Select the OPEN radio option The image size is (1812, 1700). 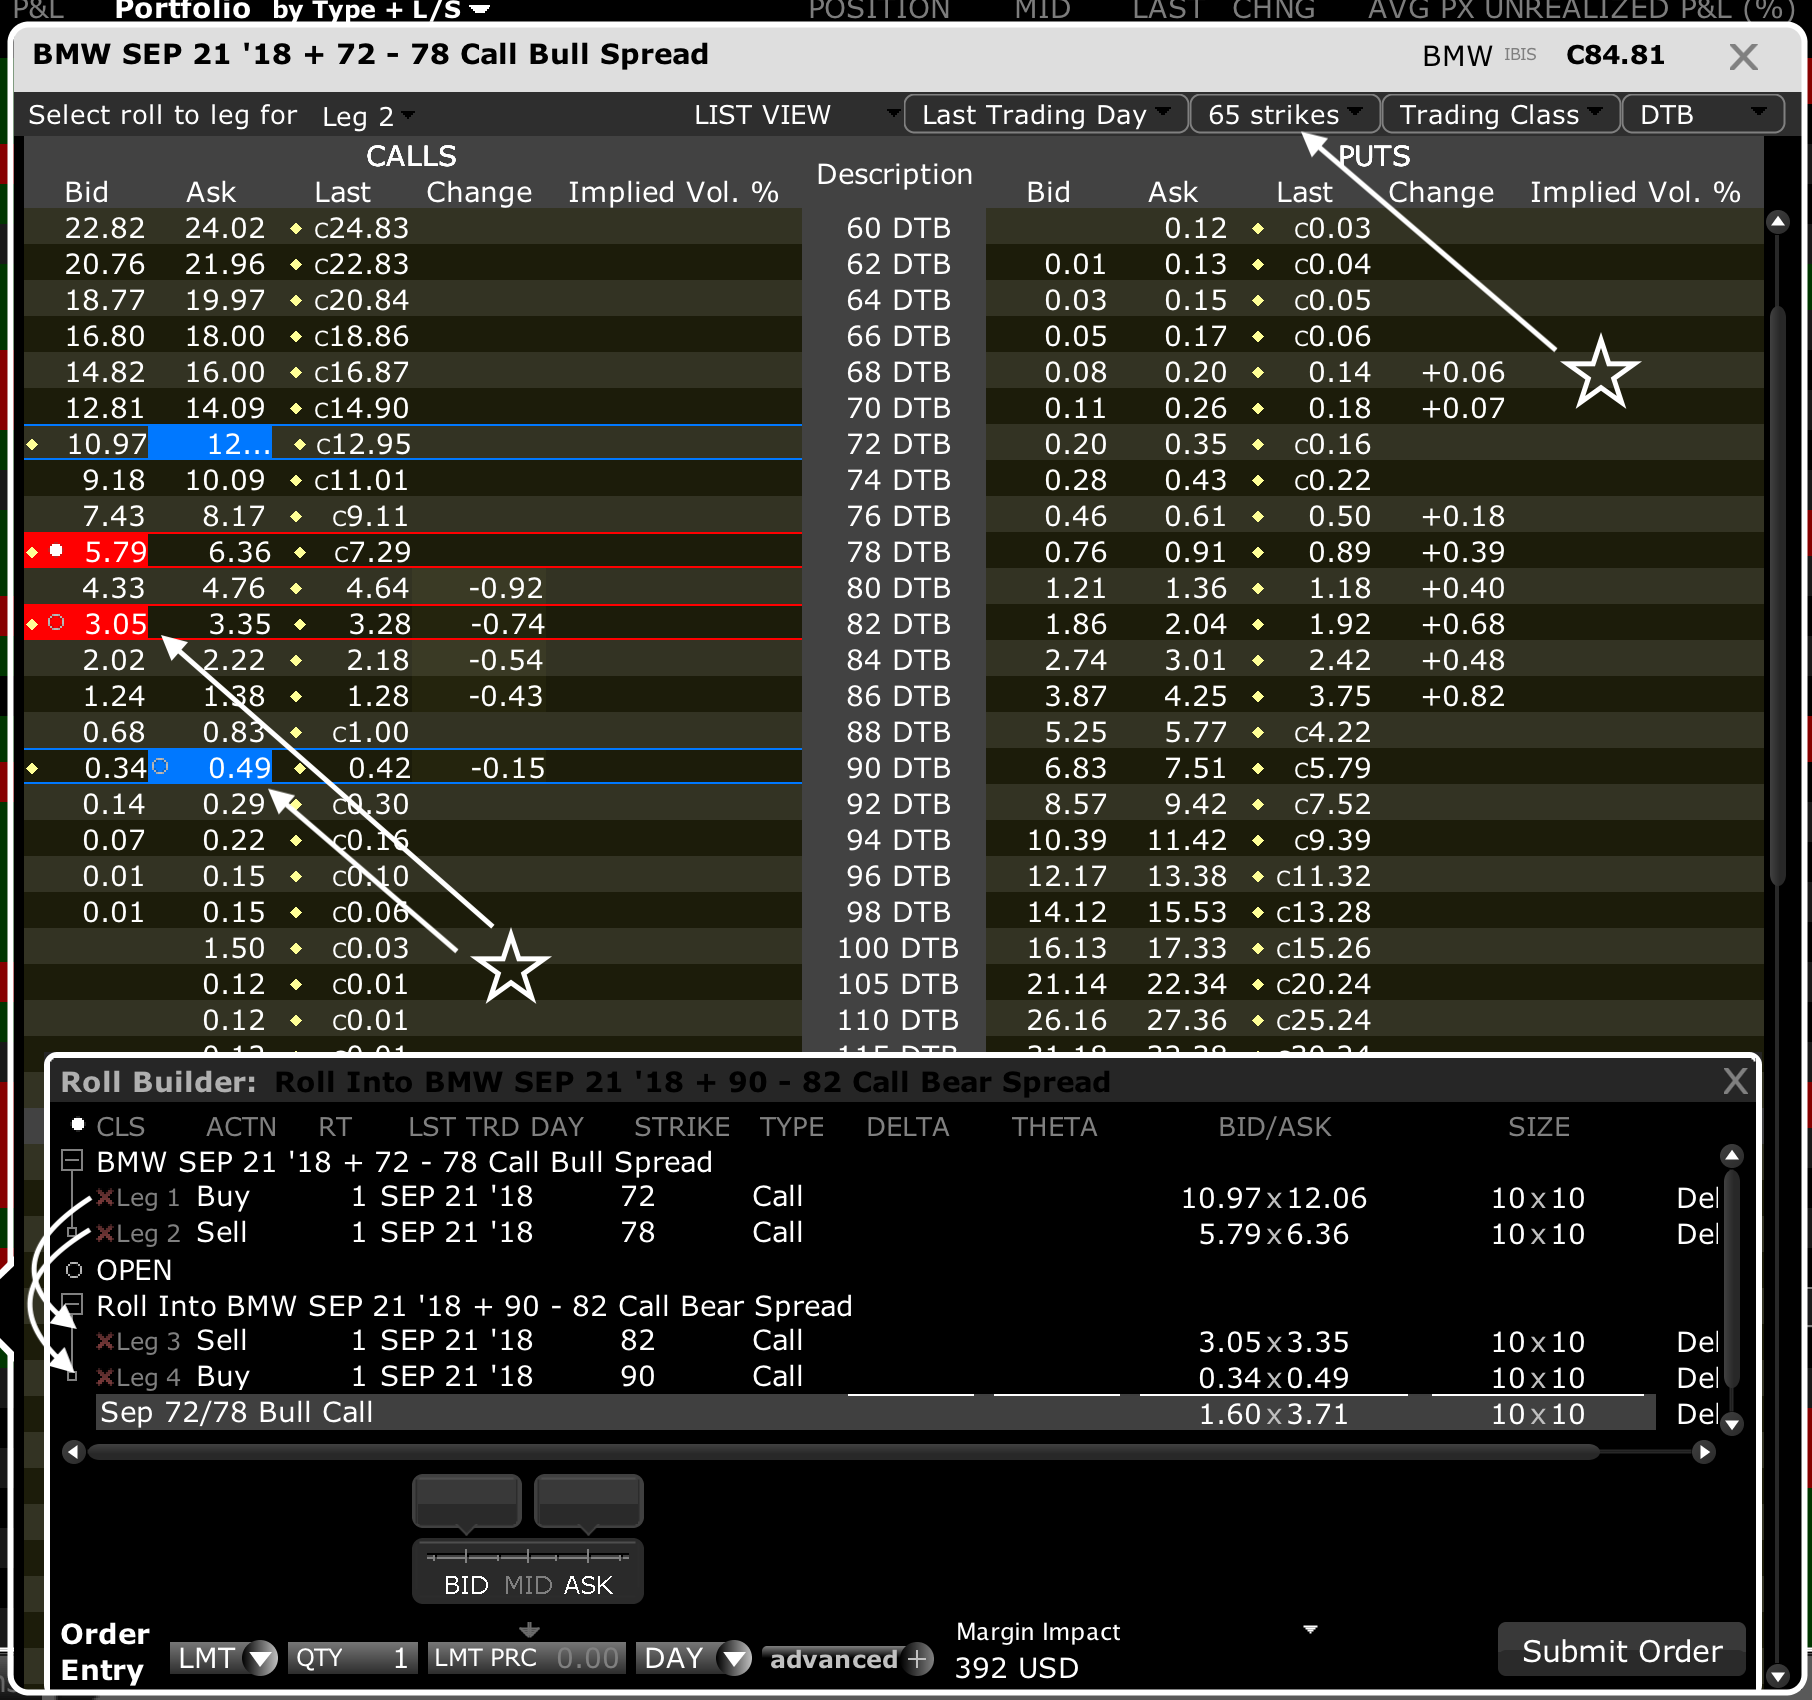74,1270
